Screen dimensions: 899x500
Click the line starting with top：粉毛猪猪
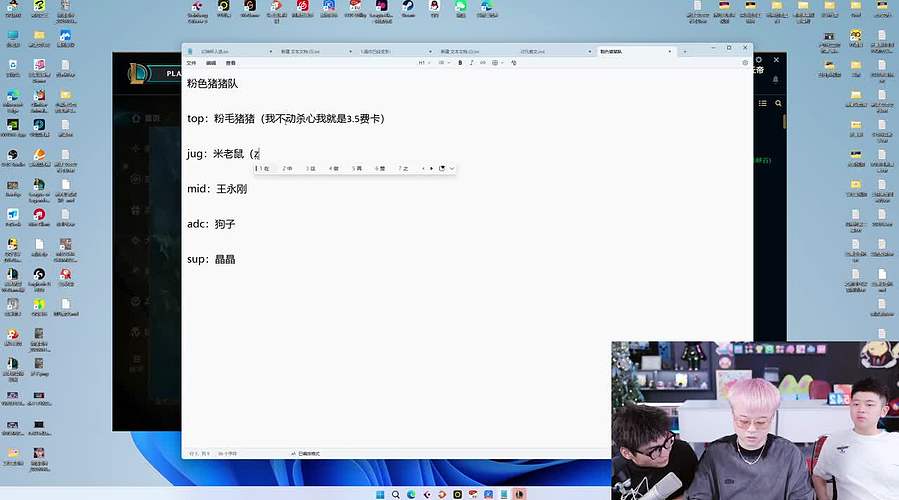click(x=286, y=119)
